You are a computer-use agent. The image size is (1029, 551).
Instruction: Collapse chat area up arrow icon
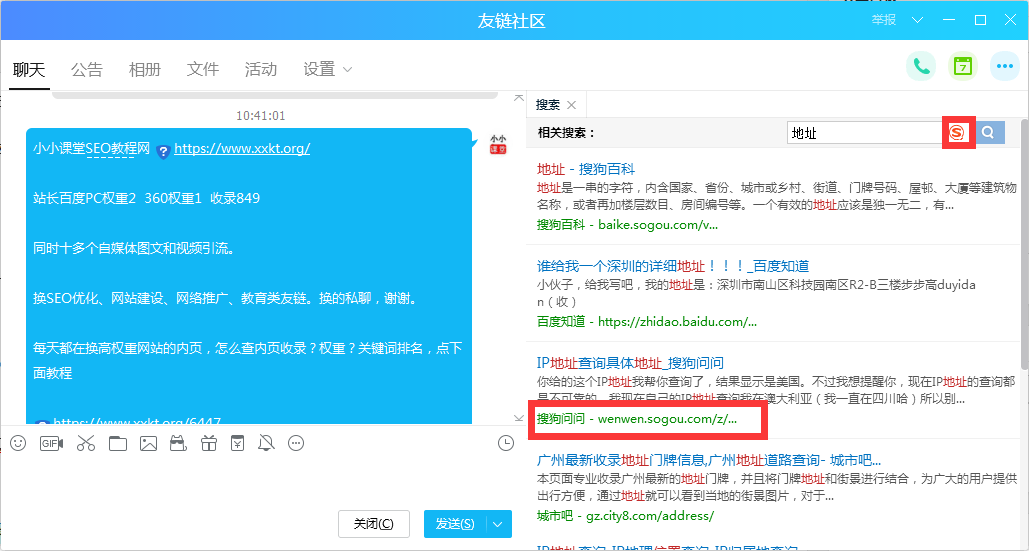[519, 98]
